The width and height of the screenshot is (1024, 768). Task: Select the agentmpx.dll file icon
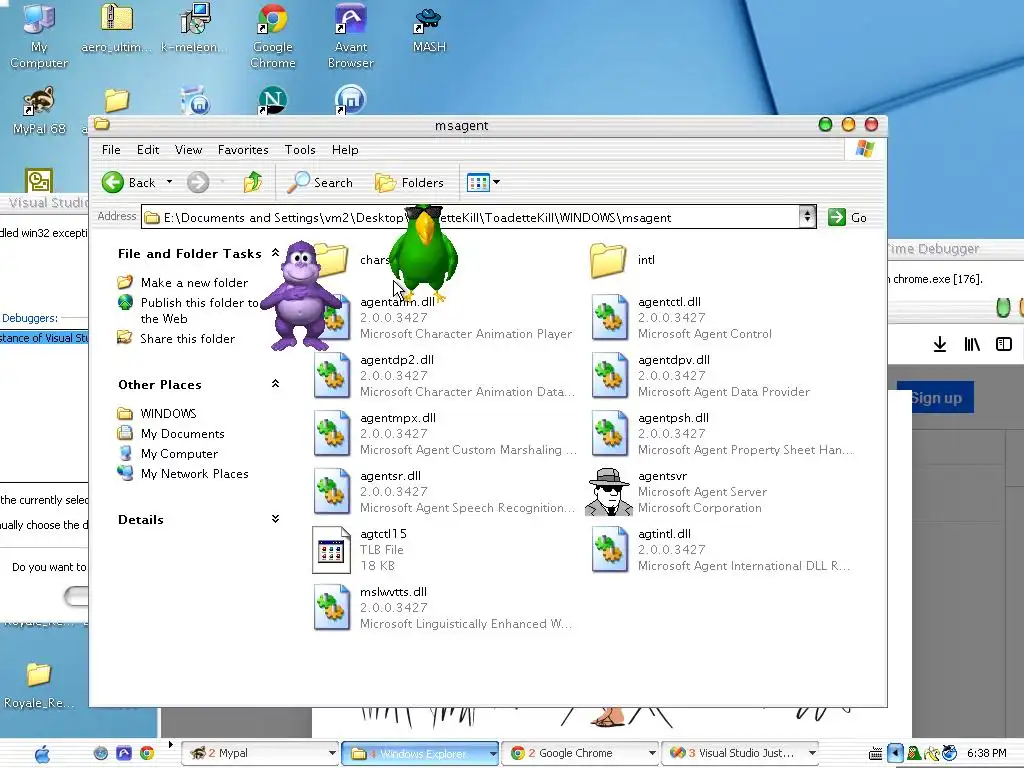pyautogui.click(x=332, y=433)
